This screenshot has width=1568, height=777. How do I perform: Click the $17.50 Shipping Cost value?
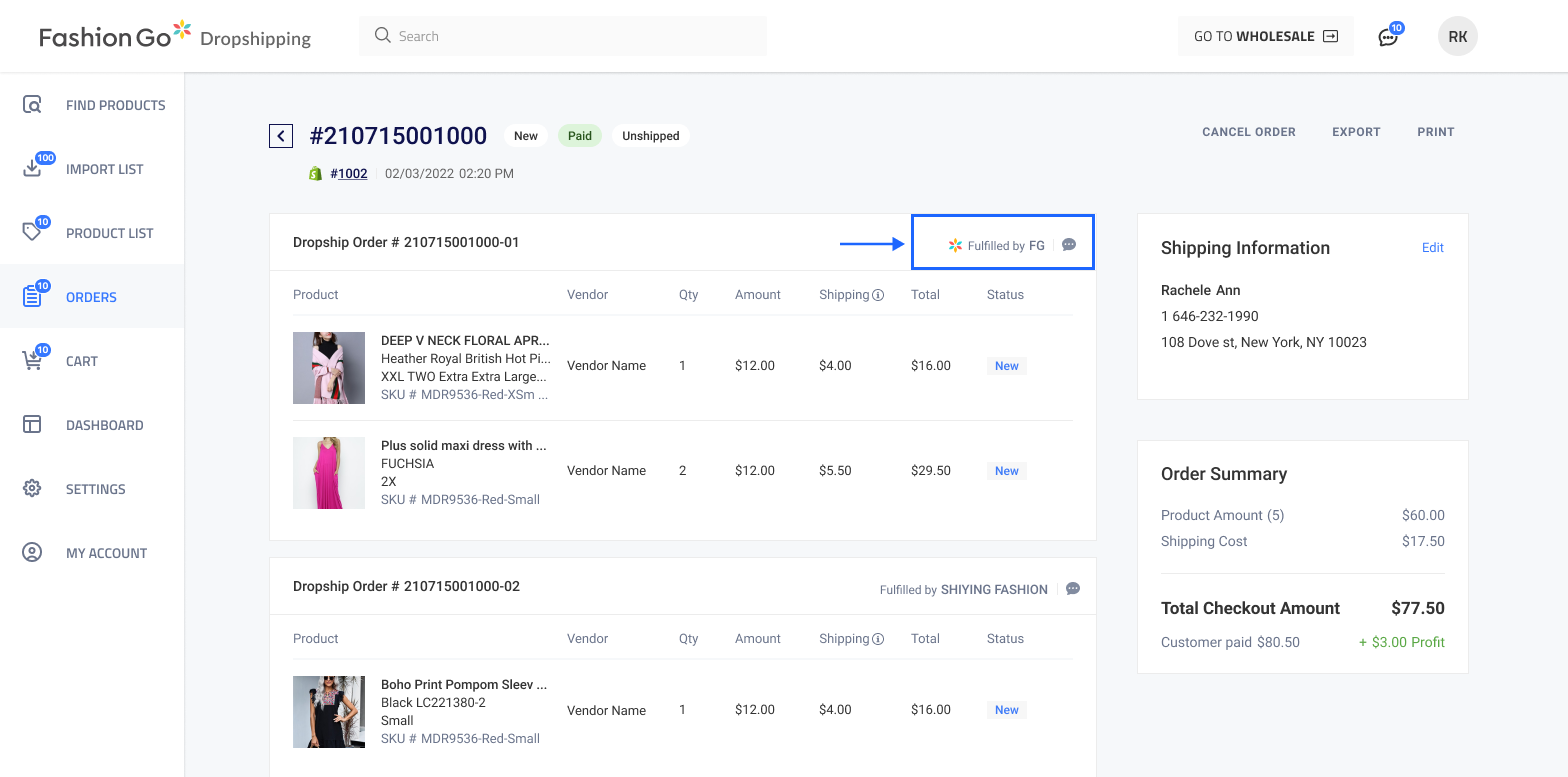pyautogui.click(x=1423, y=541)
